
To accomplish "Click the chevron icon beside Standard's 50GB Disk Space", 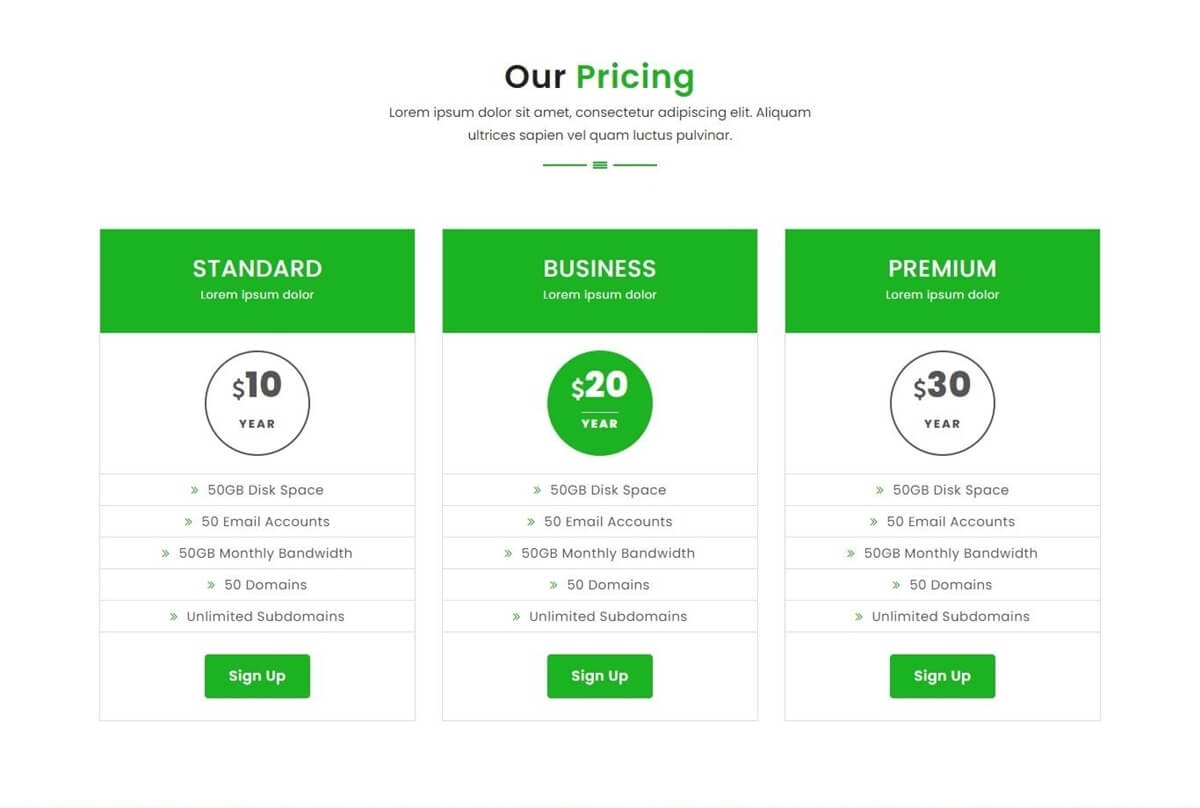I will pyautogui.click(x=195, y=491).
